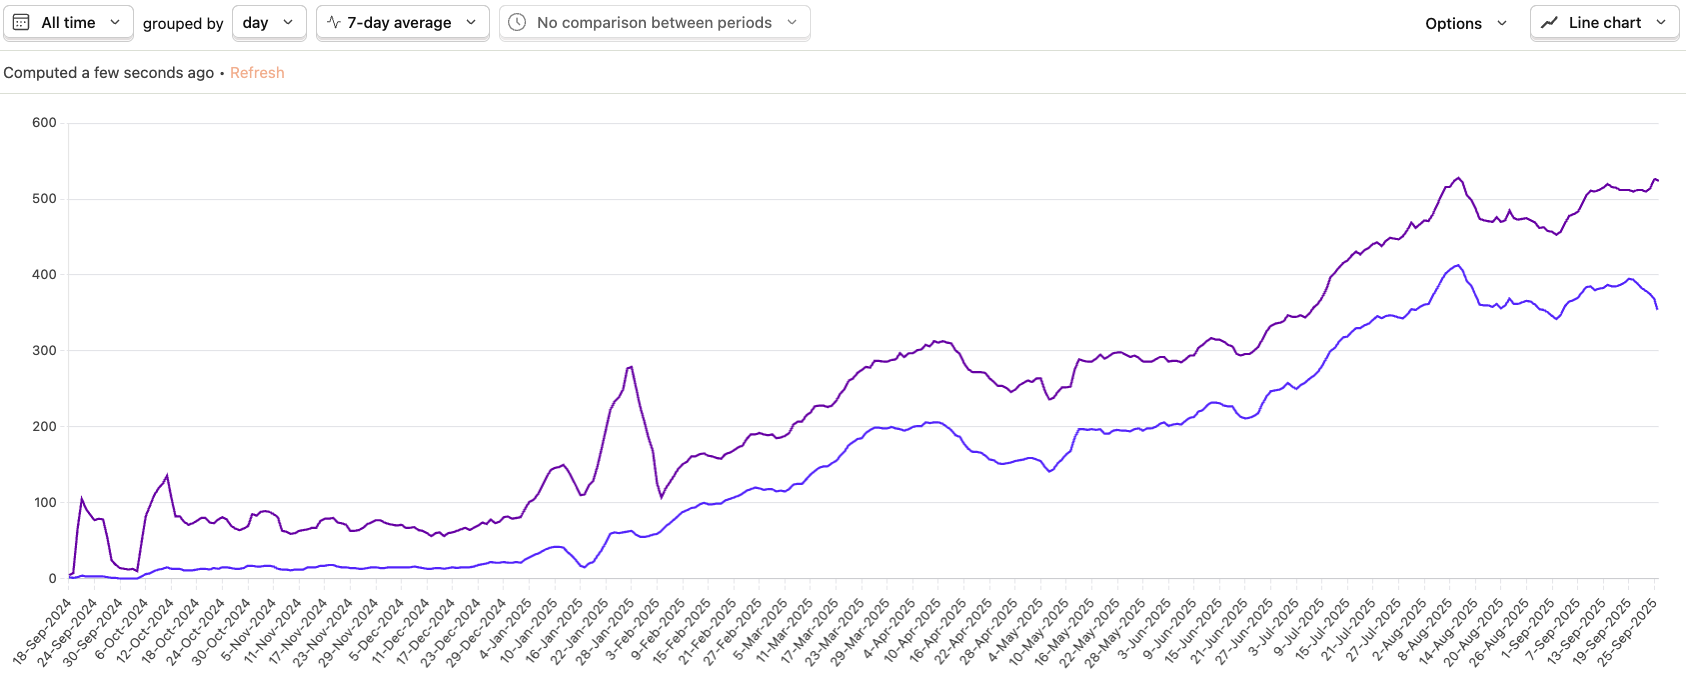Open the day grouping dropdown
1686x684 pixels.
(269, 22)
